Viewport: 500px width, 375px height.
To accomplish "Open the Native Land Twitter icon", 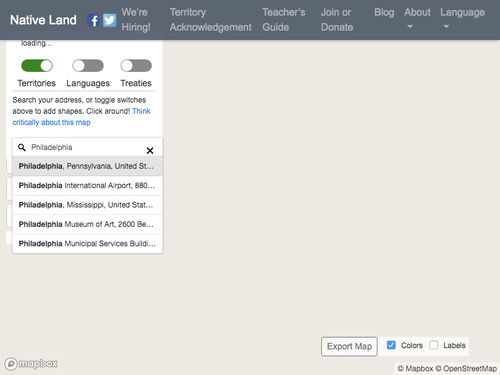I will [109, 20].
